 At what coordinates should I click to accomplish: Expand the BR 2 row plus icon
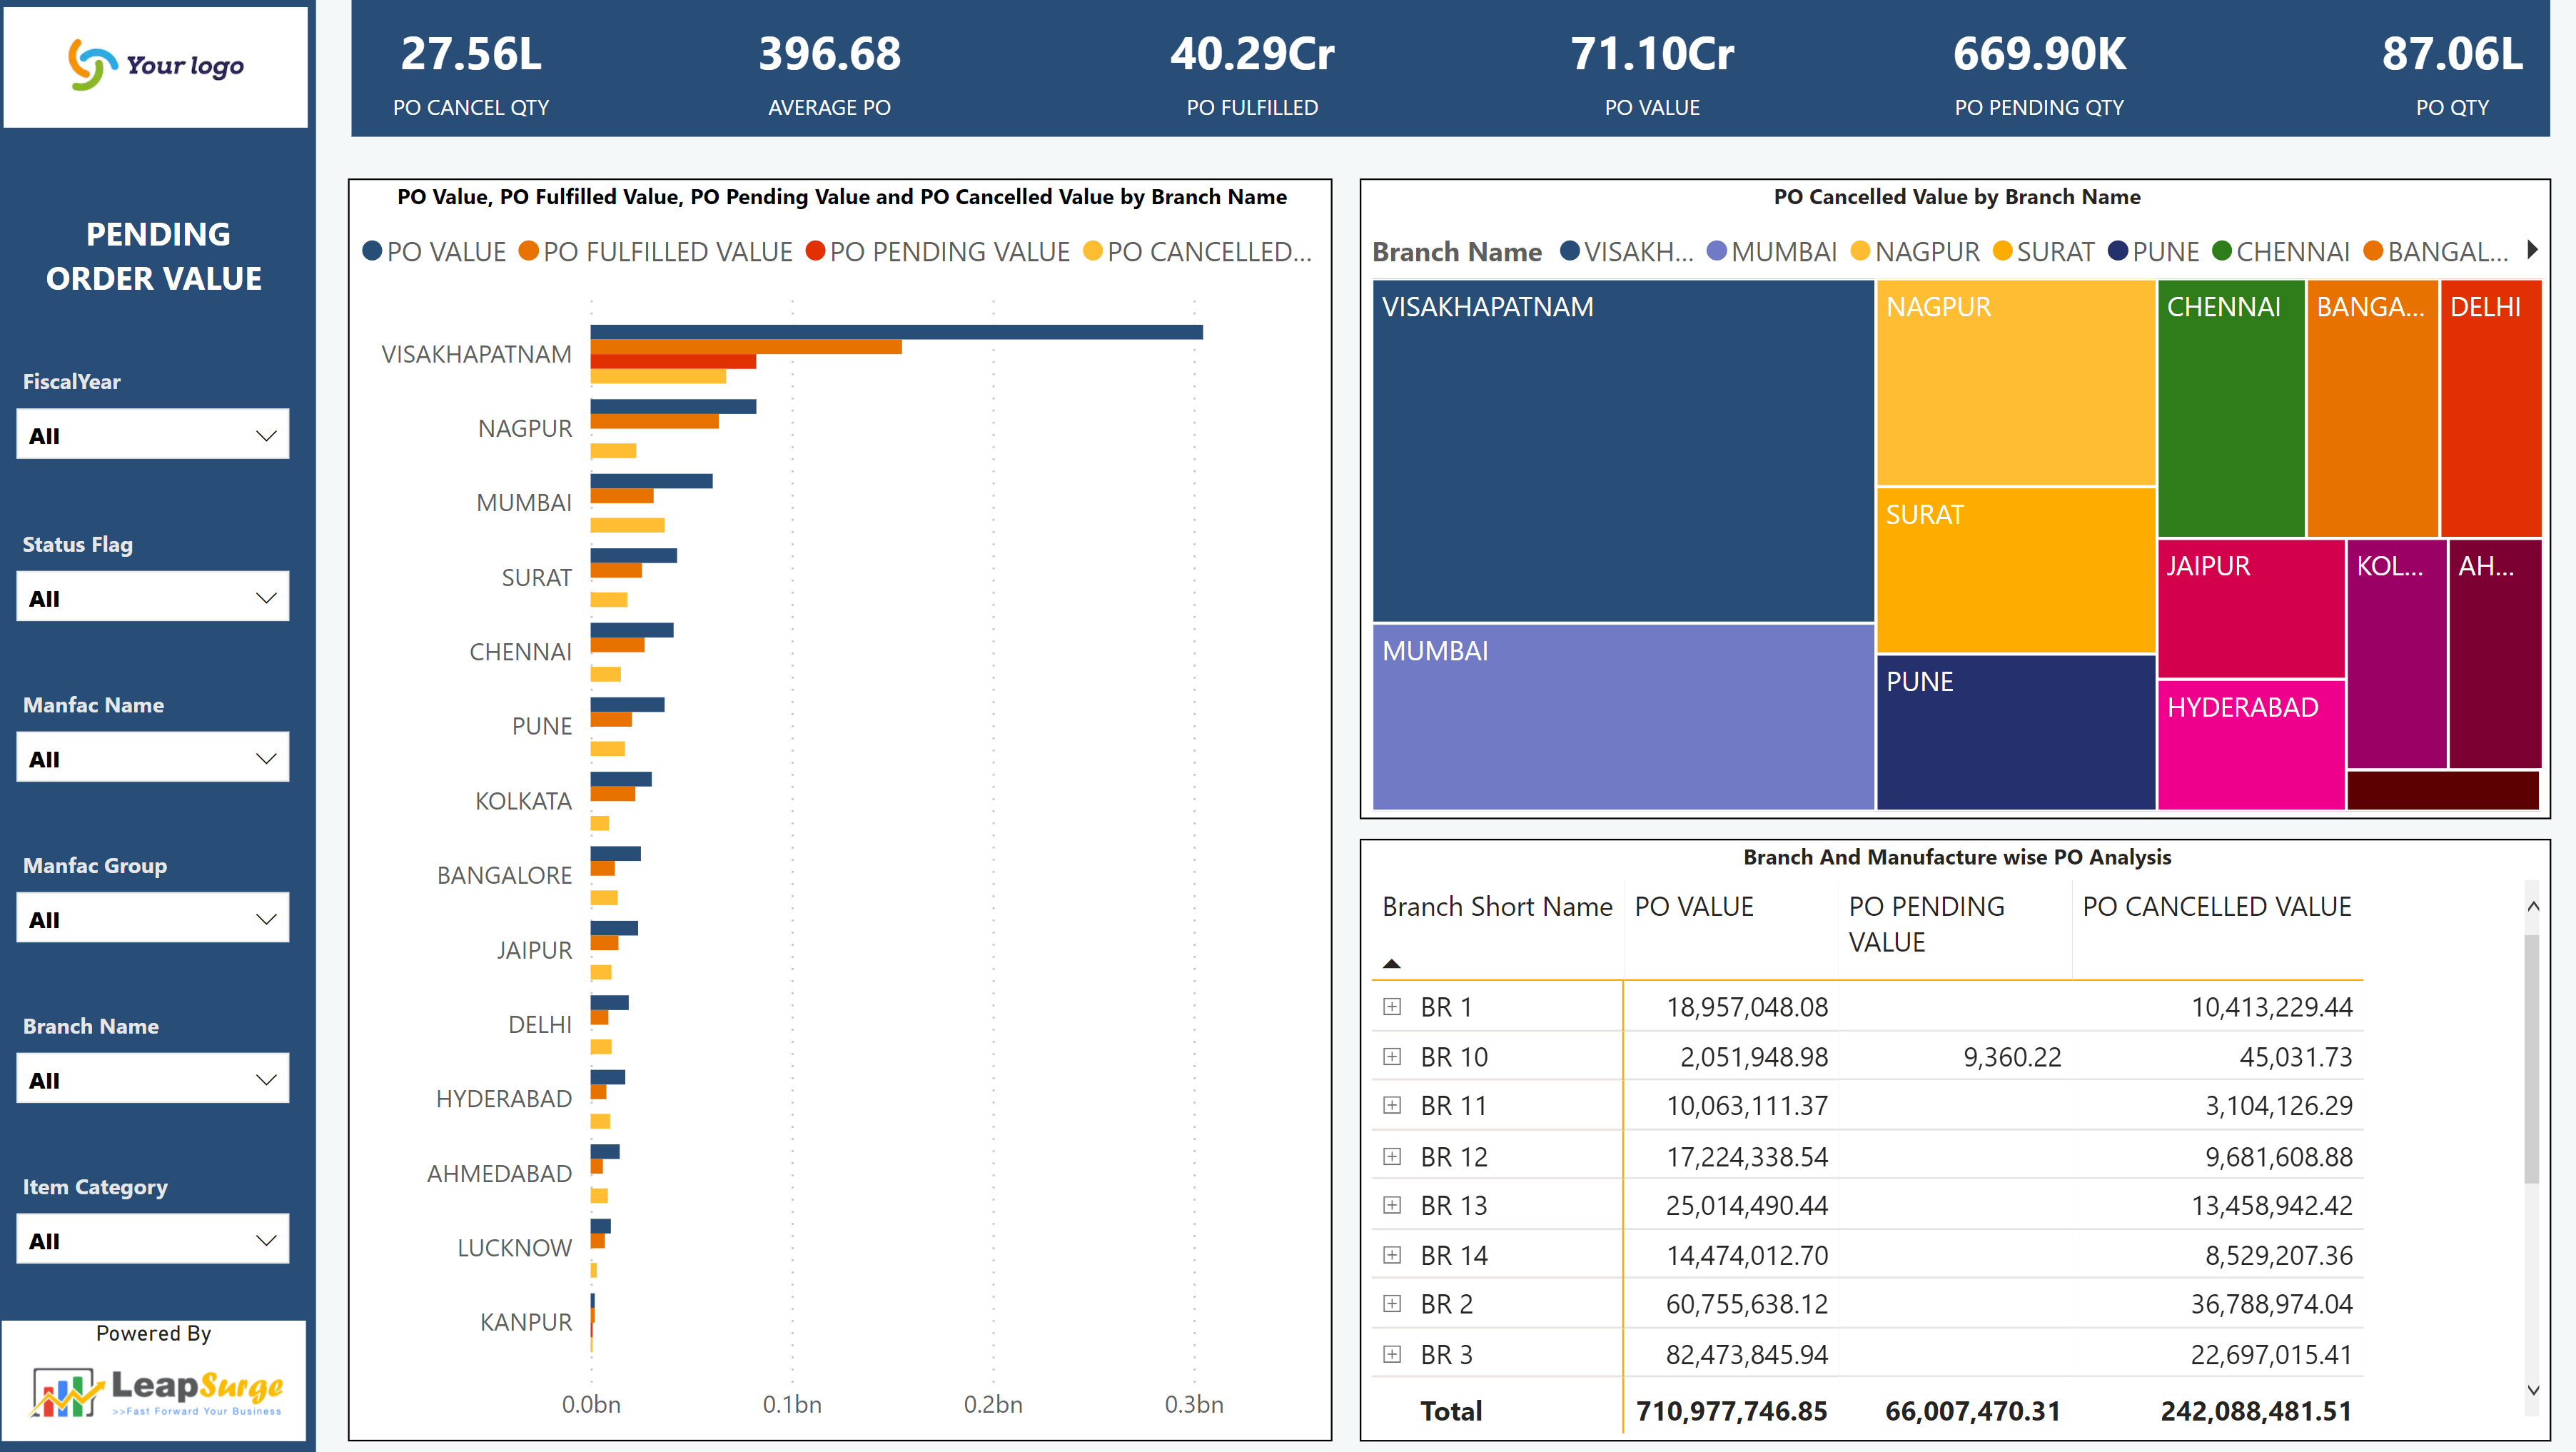click(1391, 1304)
